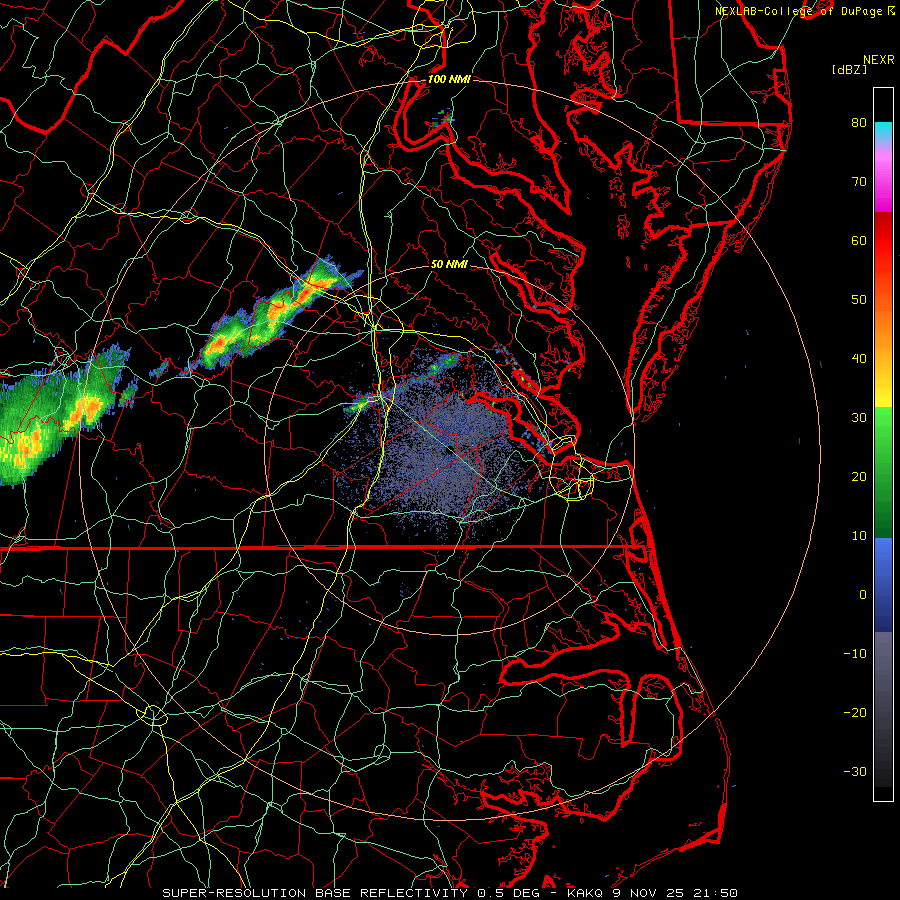Click the 80 value on the dBZ scale
Image resolution: width=900 pixels, height=900 pixels.
click(859, 123)
